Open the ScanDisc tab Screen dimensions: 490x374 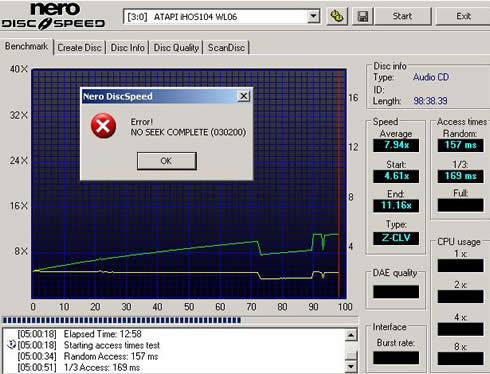226,48
